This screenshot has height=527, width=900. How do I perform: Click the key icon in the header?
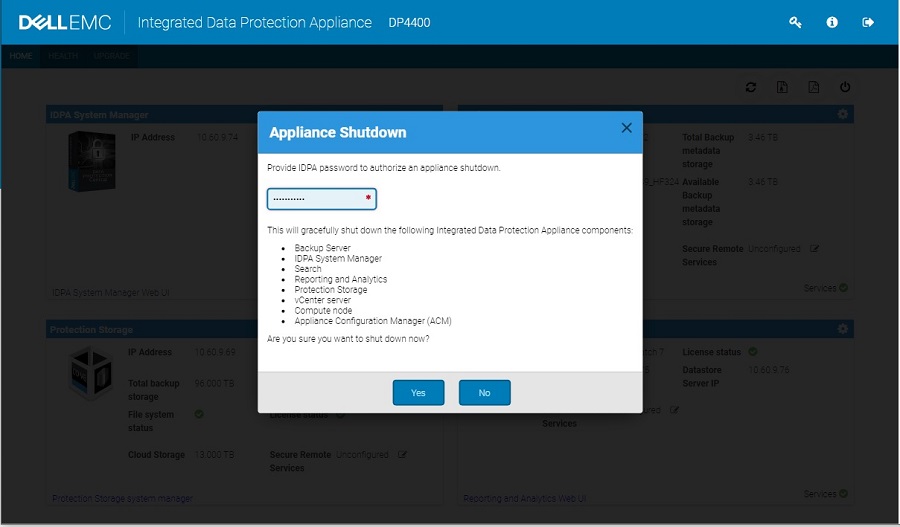(795, 22)
